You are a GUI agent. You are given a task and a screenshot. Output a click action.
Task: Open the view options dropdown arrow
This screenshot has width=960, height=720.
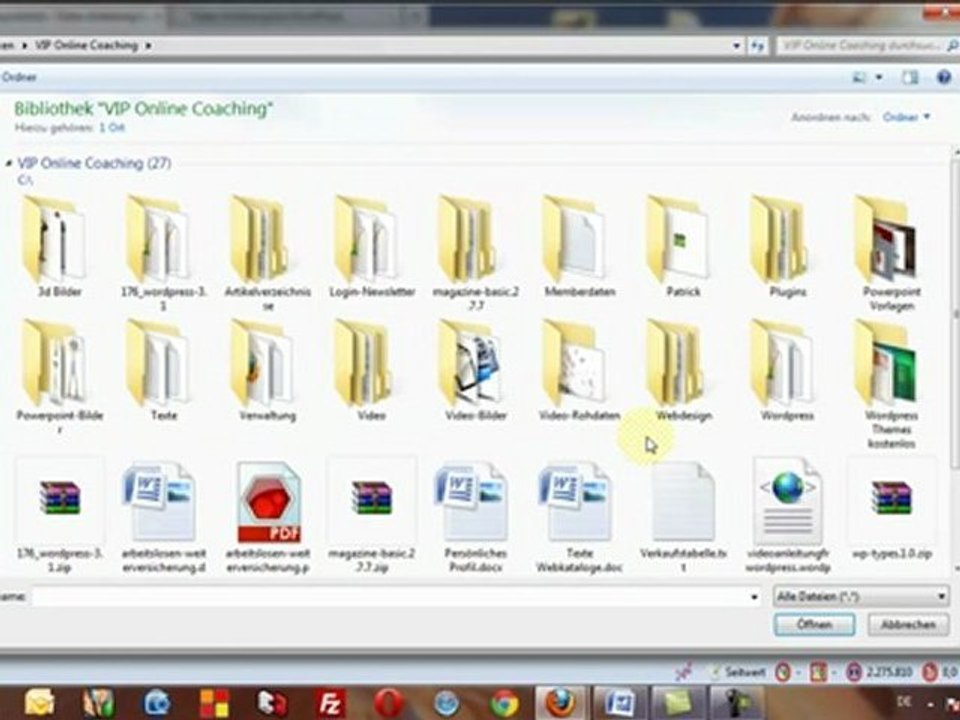click(879, 77)
